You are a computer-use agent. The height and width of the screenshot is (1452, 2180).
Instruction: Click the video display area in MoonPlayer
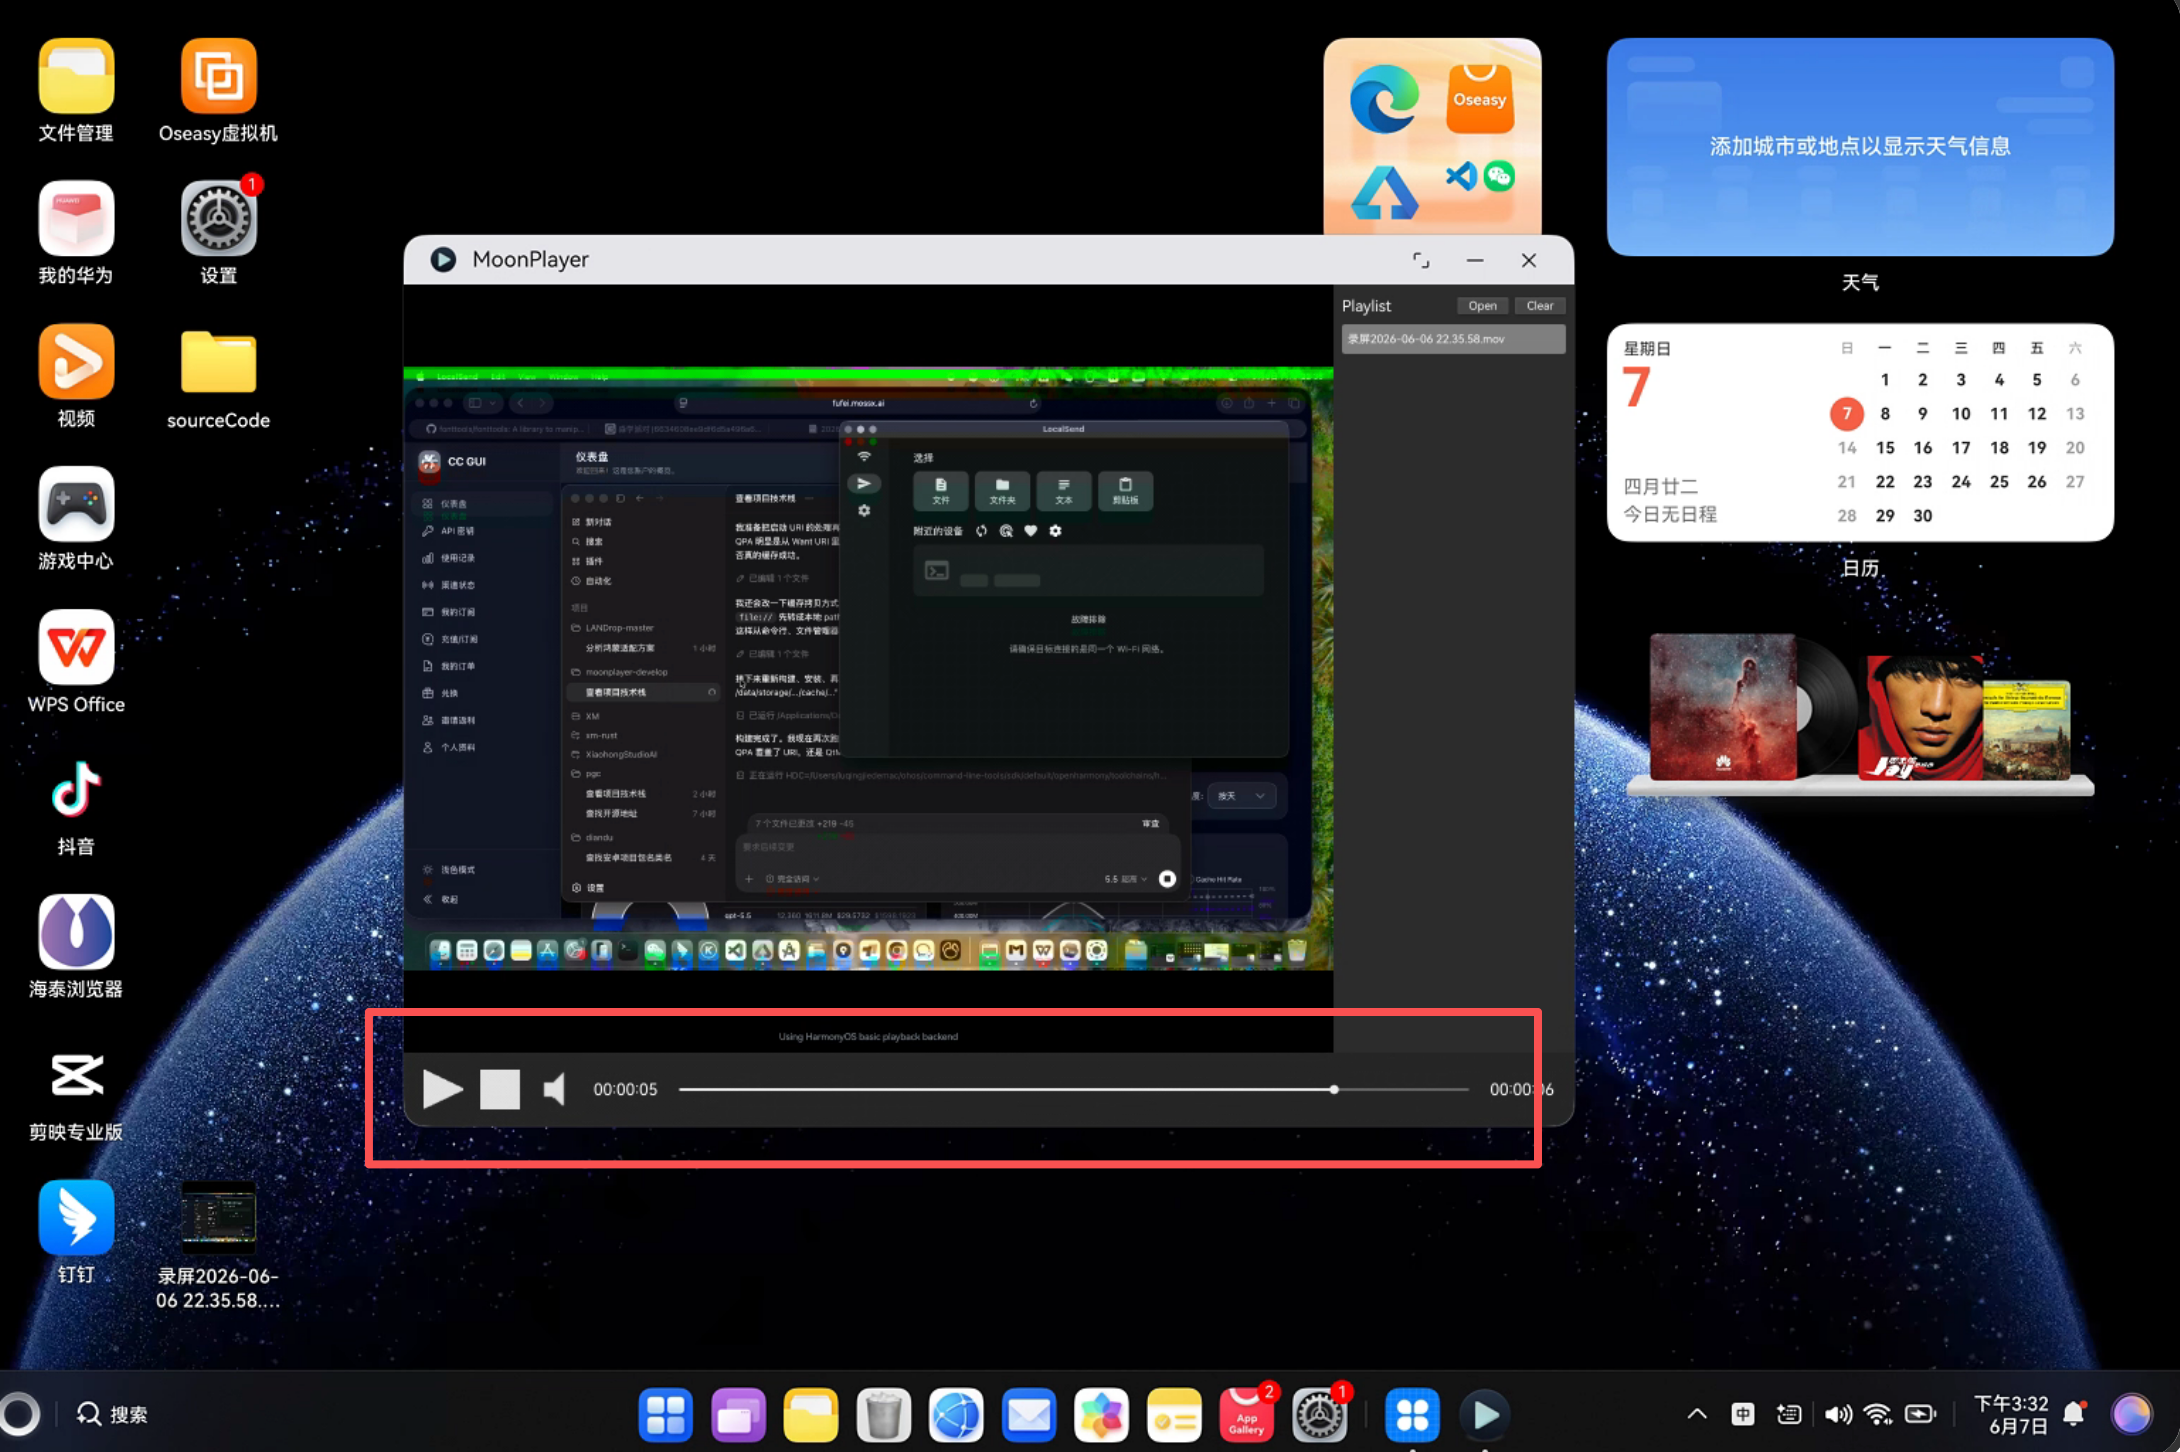[x=868, y=668]
